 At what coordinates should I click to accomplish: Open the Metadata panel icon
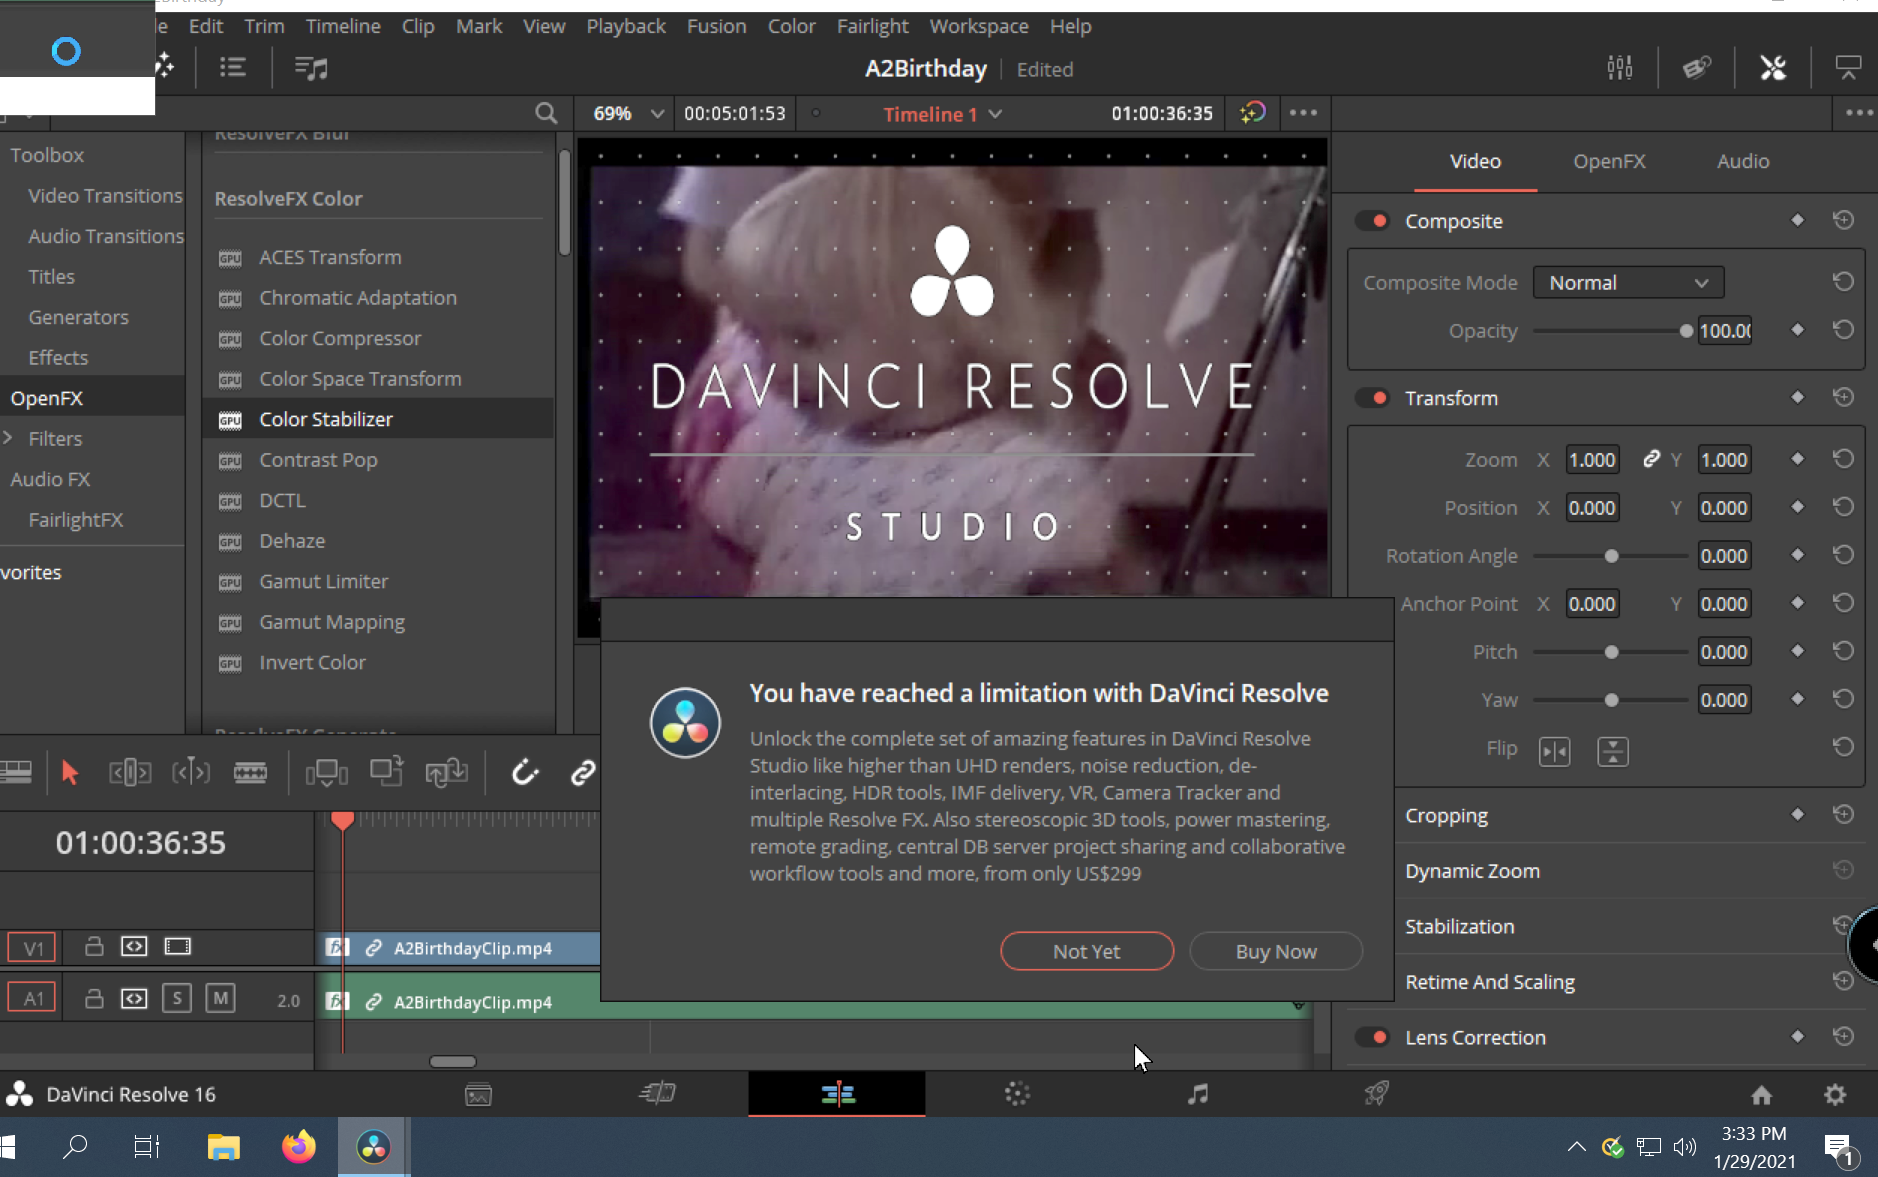click(x=1697, y=68)
